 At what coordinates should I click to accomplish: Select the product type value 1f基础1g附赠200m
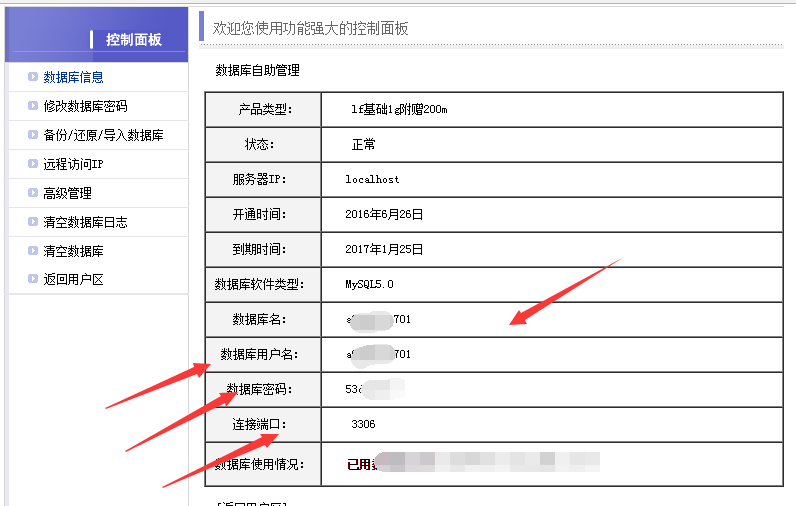[399, 109]
